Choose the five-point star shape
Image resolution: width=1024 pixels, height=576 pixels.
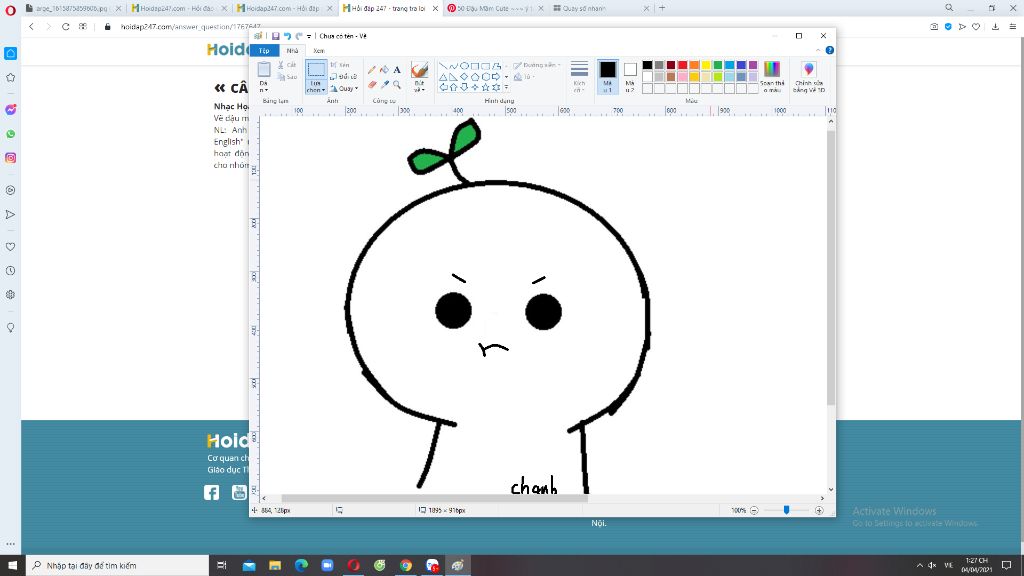485,87
